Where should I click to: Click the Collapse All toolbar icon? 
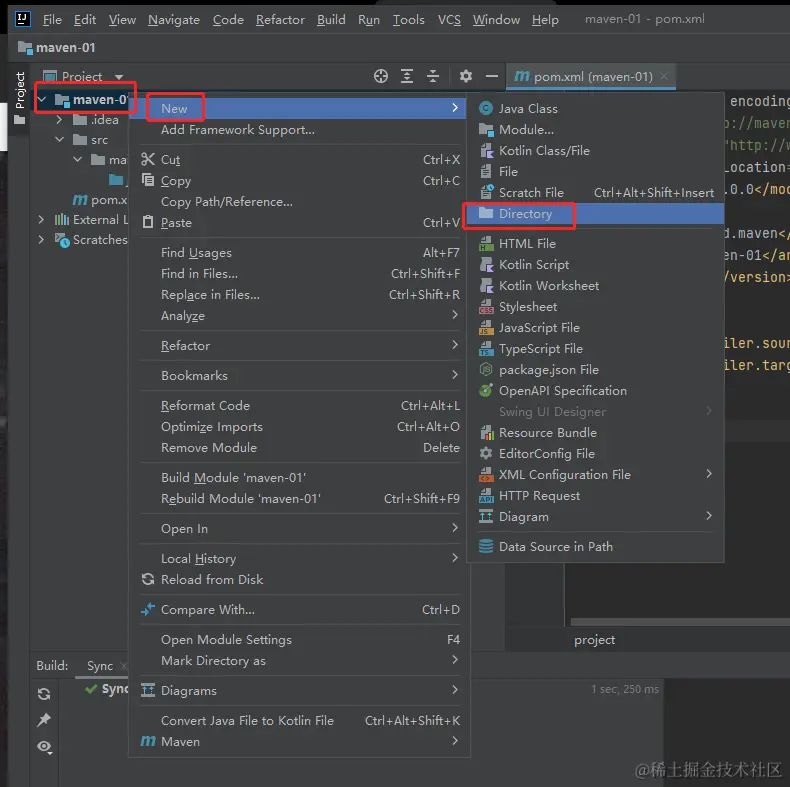433,76
